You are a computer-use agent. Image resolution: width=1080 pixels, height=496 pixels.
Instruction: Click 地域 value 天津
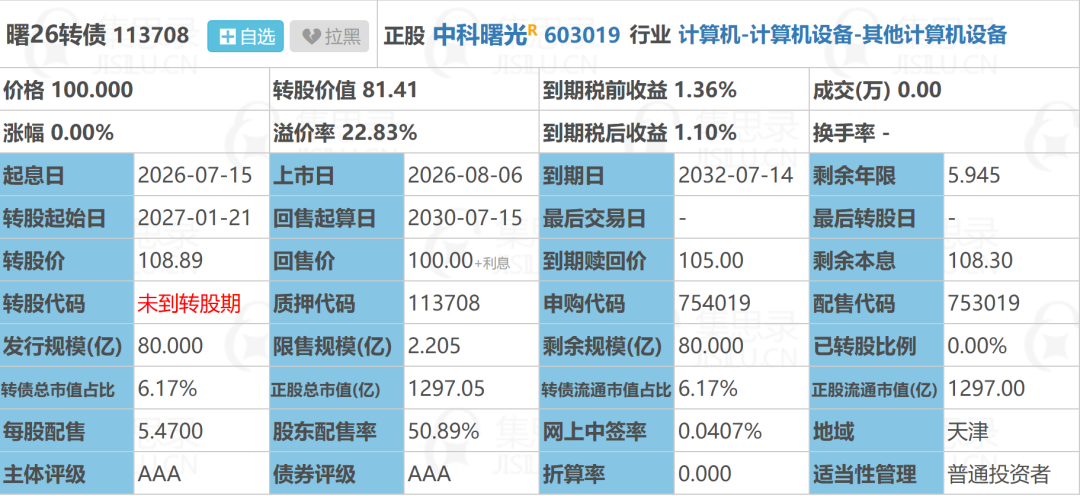click(968, 432)
